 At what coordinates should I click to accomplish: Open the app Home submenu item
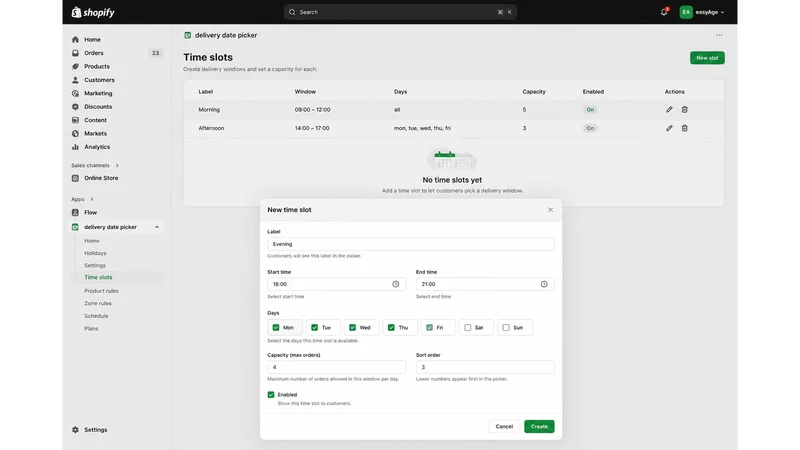click(92, 241)
